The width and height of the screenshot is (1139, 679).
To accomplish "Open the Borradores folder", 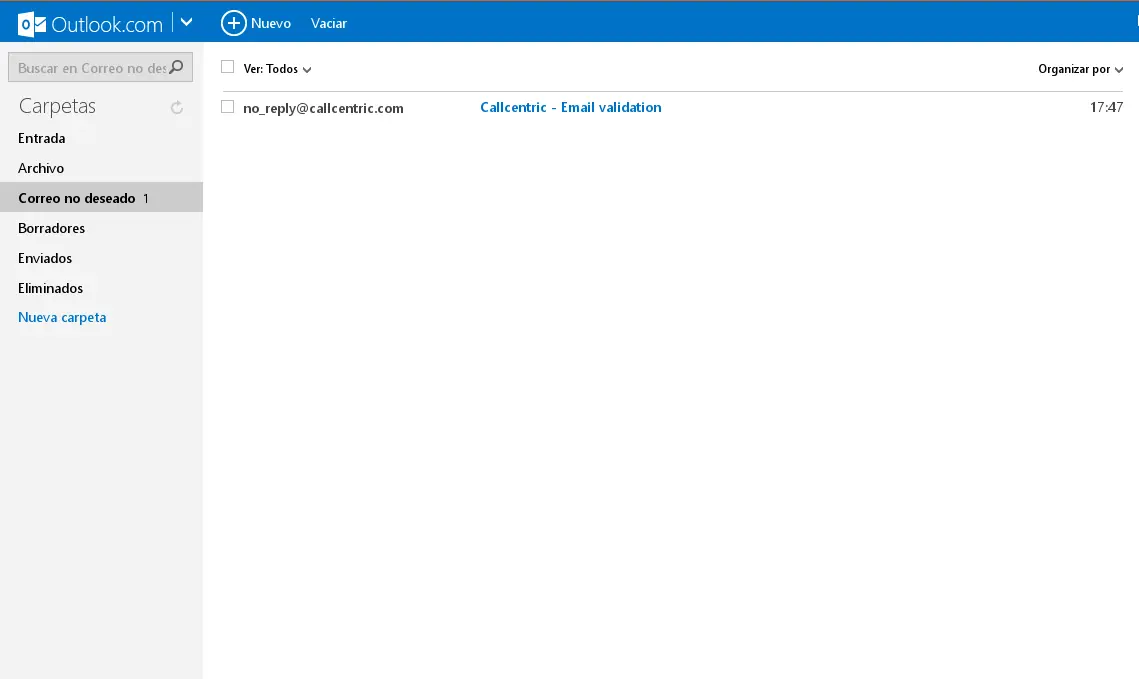I will point(50,228).
